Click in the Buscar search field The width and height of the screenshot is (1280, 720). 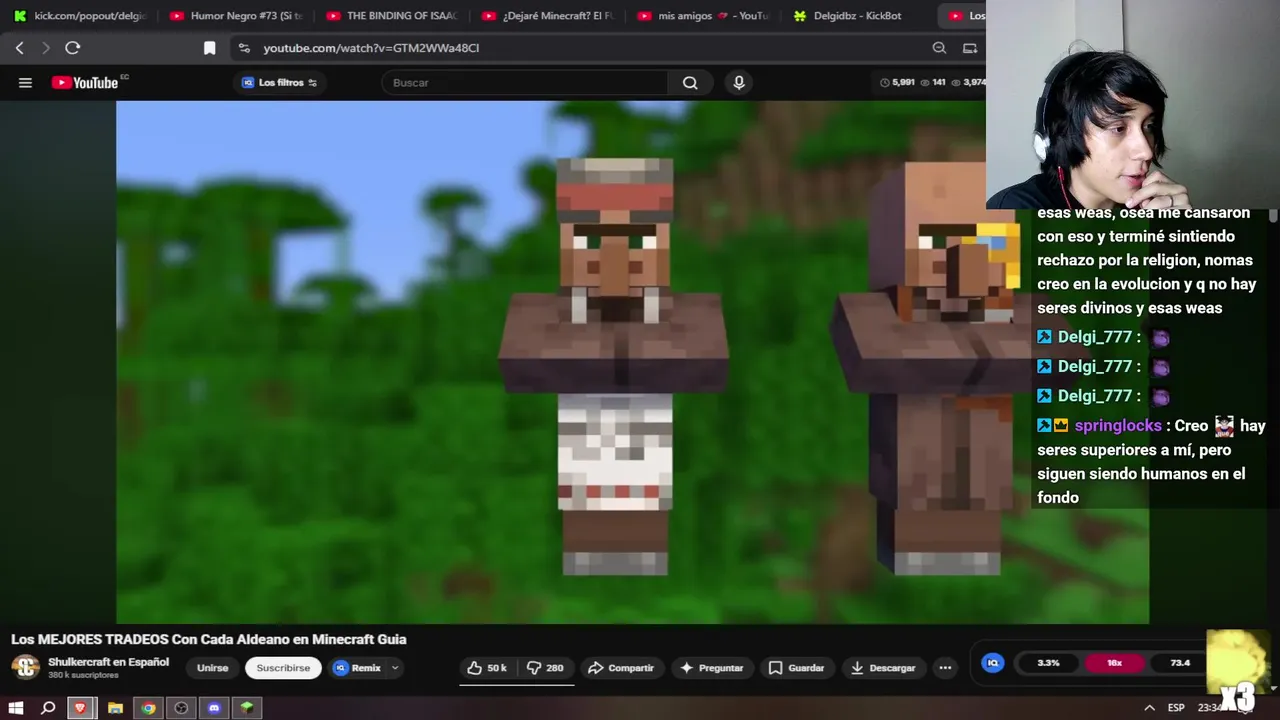point(524,83)
